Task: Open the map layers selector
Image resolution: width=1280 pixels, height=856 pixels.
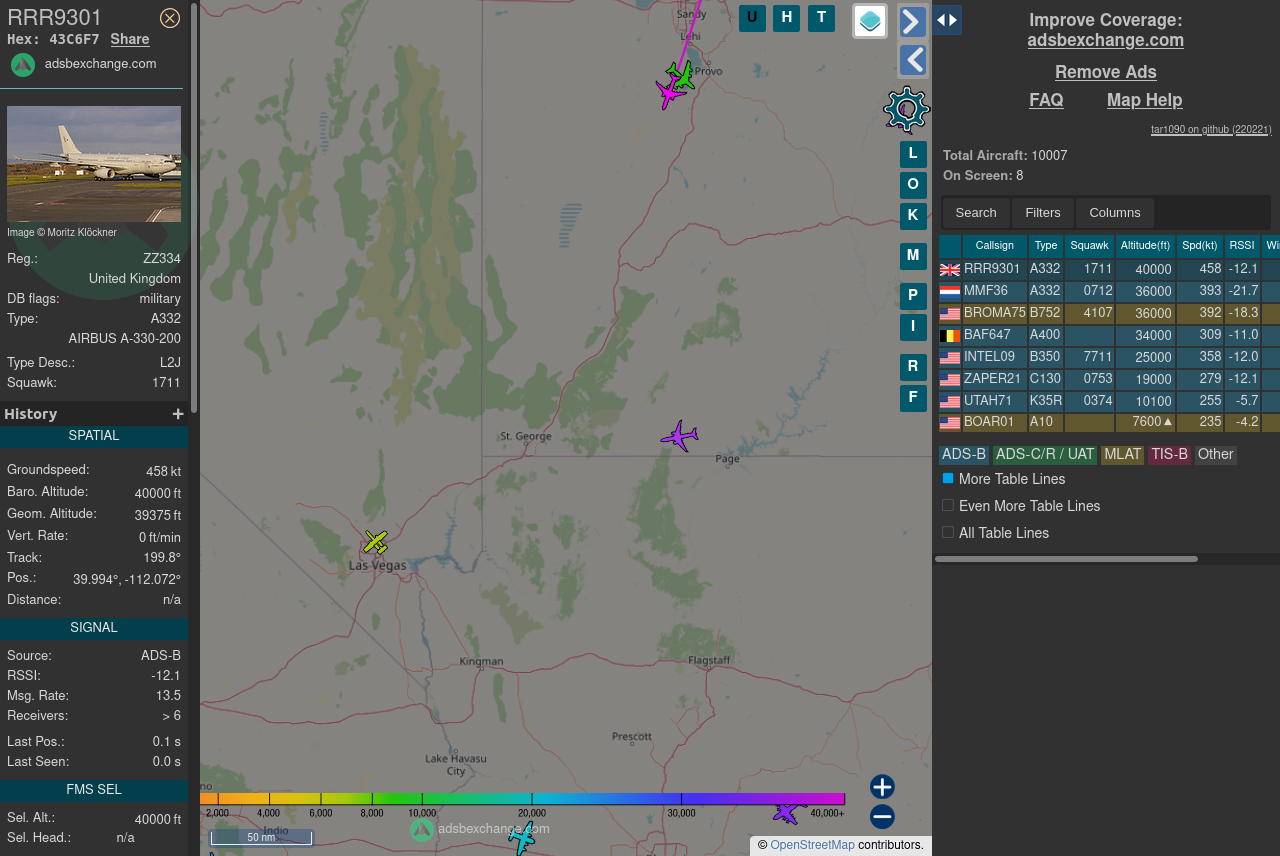Action: 870,21
